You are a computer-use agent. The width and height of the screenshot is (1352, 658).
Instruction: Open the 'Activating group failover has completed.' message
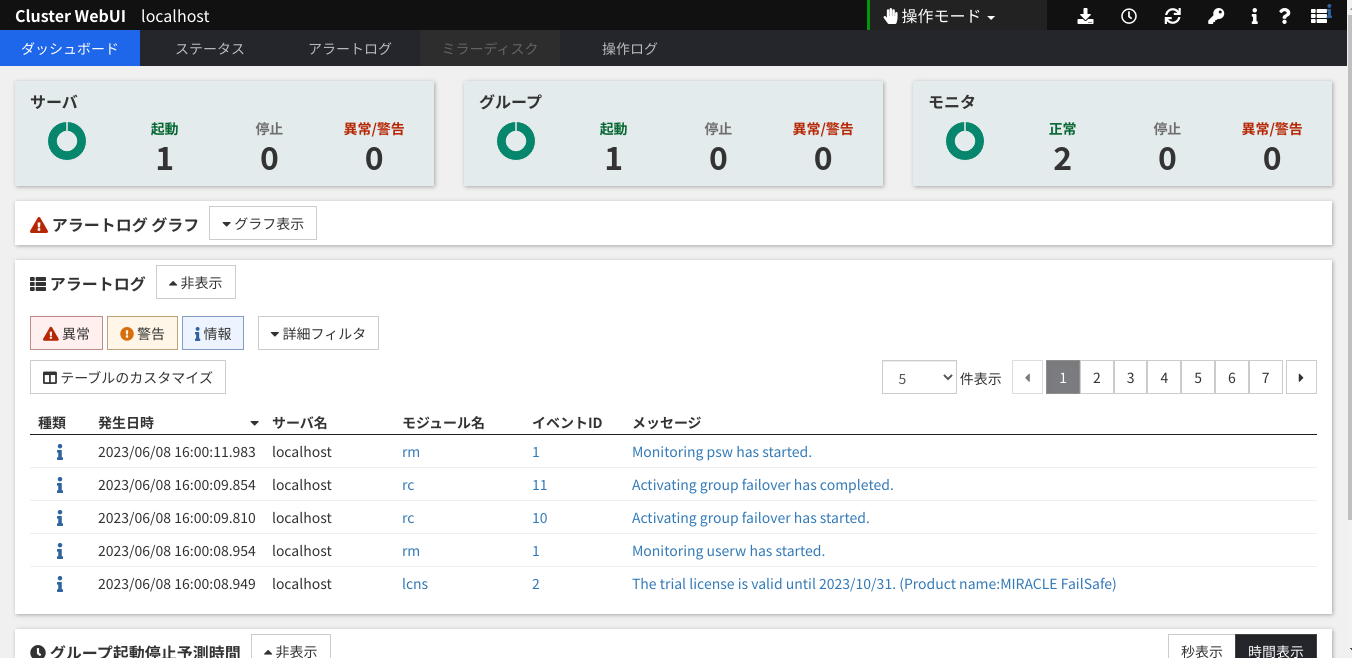tap(762, 485)
